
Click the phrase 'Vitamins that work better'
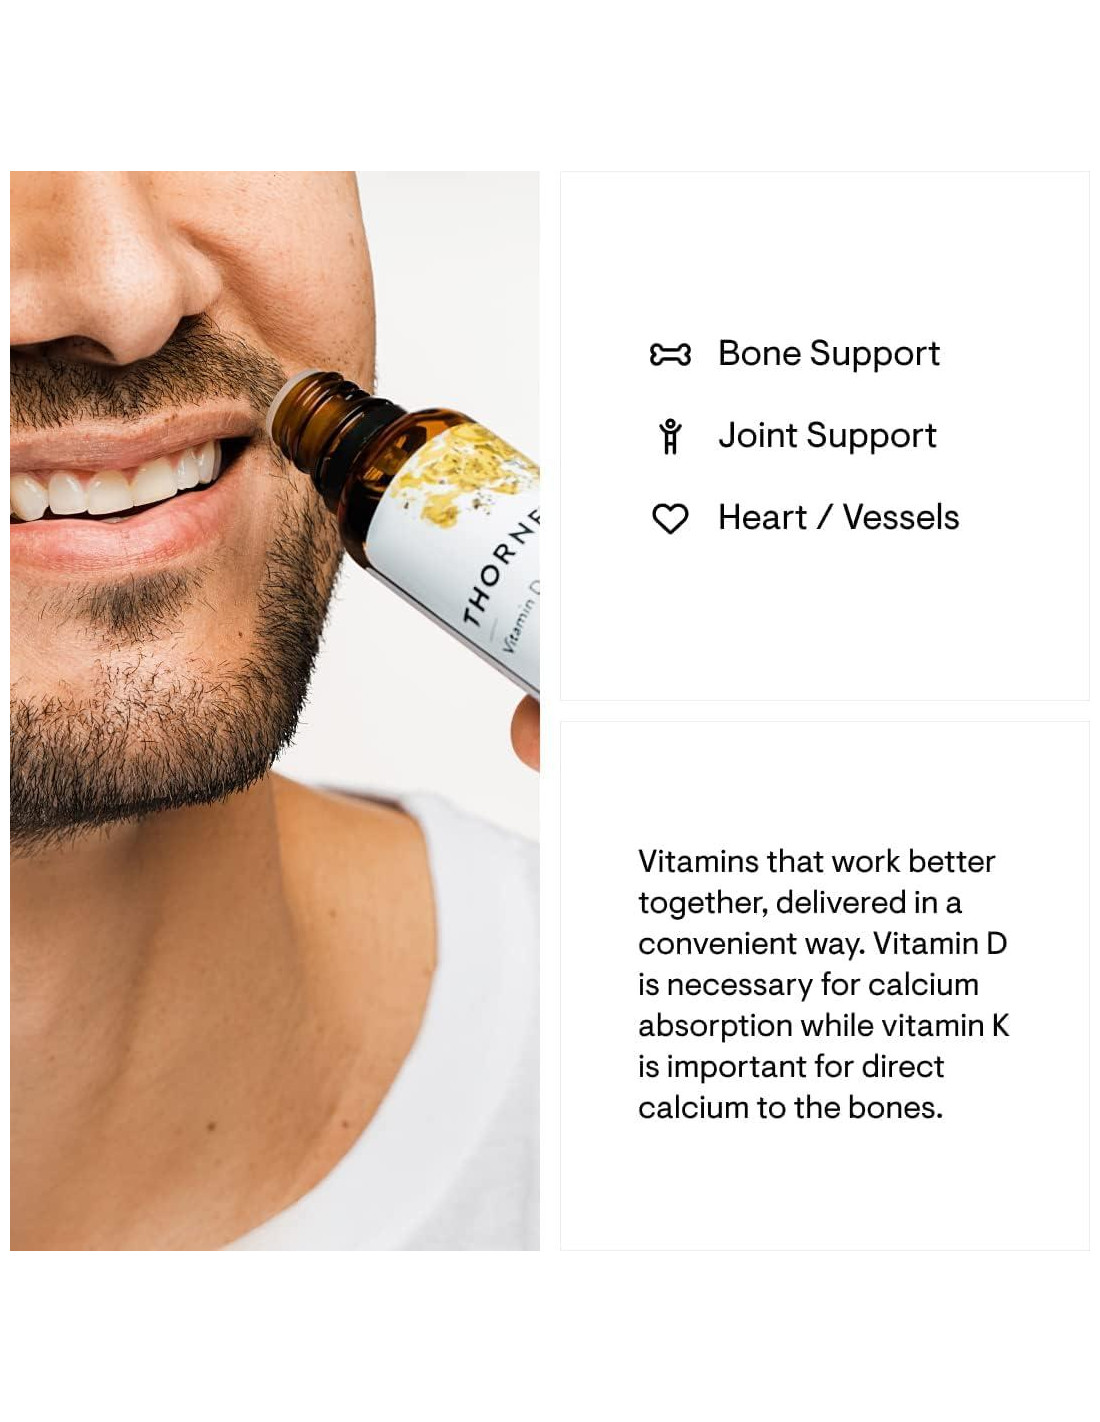point(816,862)
